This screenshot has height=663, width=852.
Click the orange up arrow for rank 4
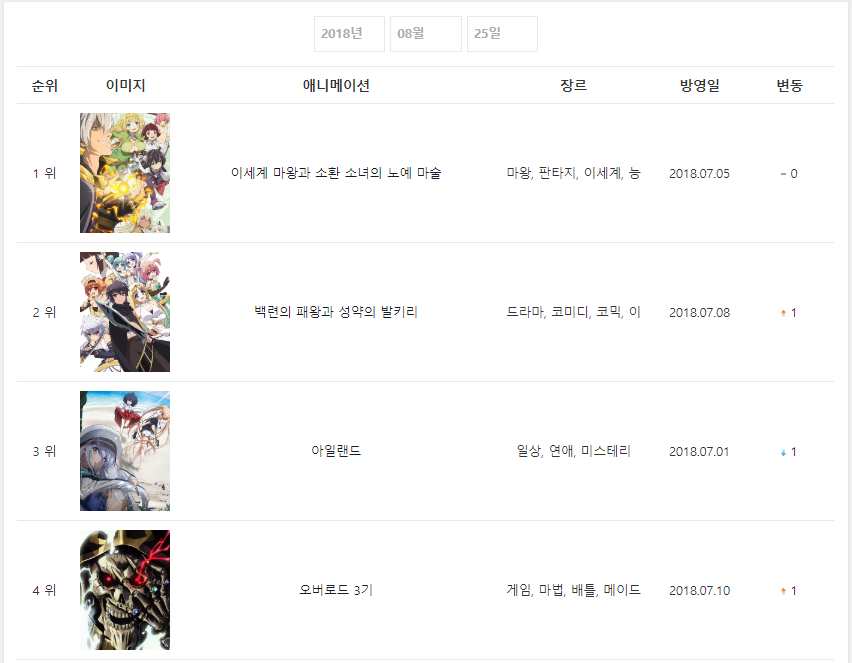click(783, 591)
